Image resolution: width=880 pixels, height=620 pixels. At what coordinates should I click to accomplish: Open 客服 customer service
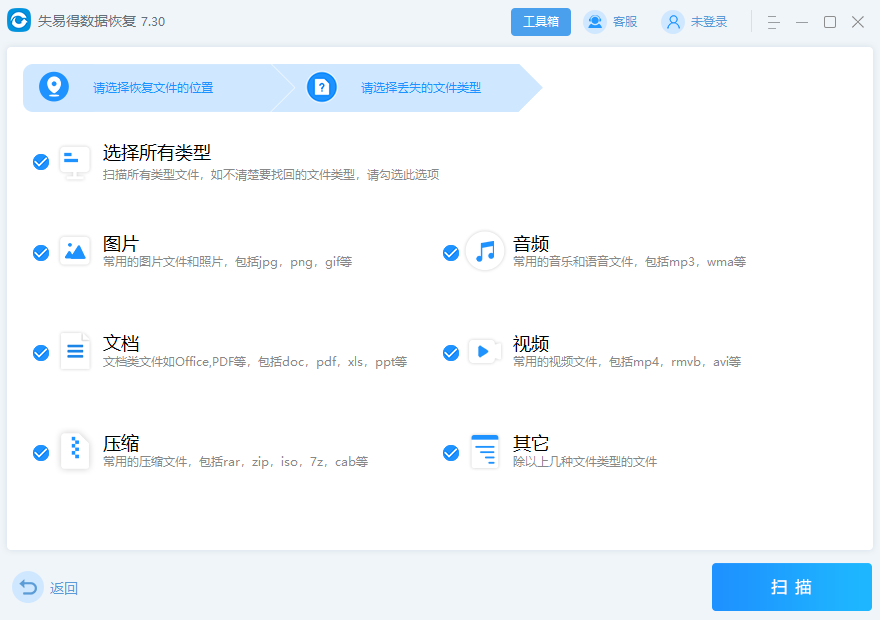click(610, 21)
